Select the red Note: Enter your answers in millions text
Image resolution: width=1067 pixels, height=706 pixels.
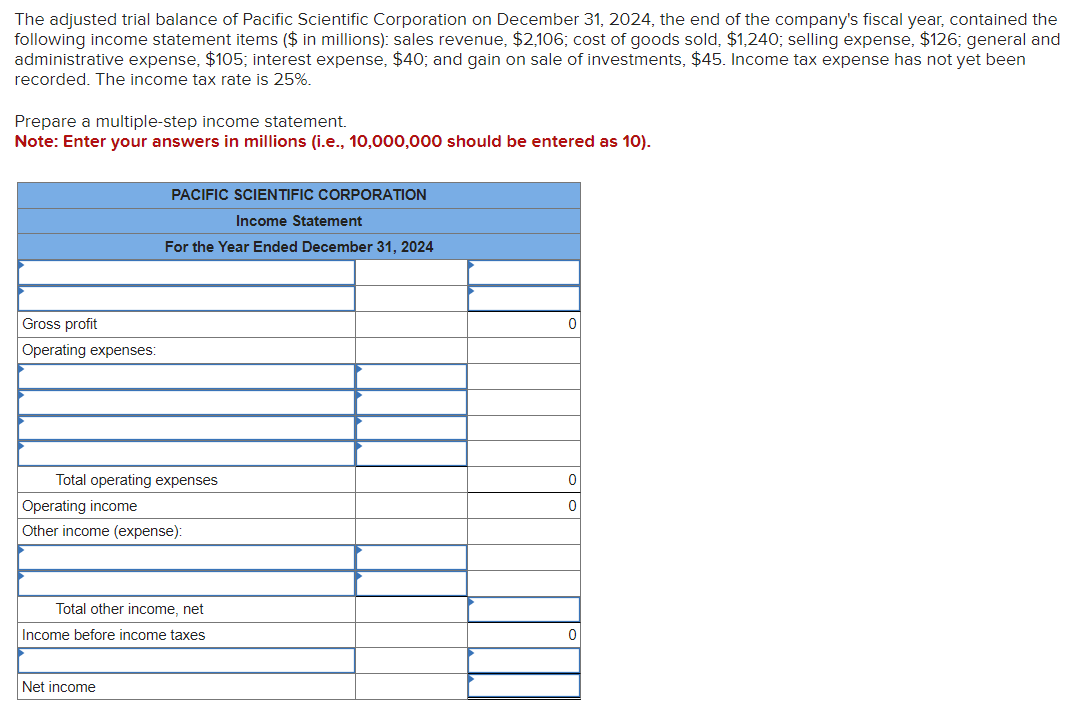click(333, 142)
